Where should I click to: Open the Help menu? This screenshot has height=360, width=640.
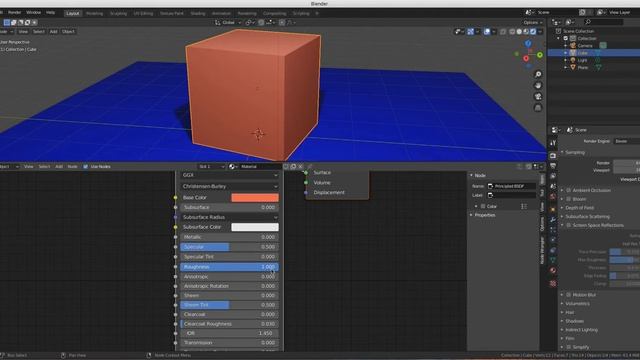click(50, 13)
